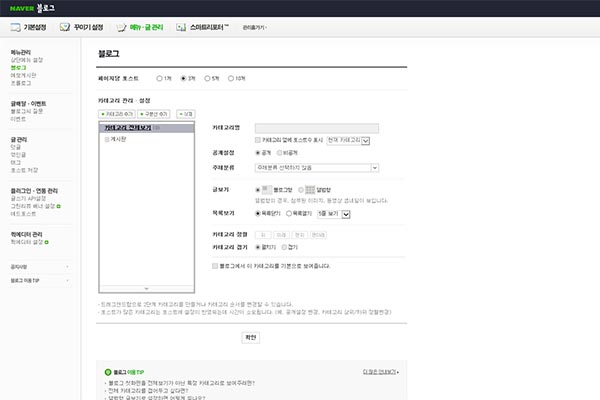Choose the 블로그형 layout thumbnail icon
This screenshot has width=600, height=400.
tap(267, 190)
